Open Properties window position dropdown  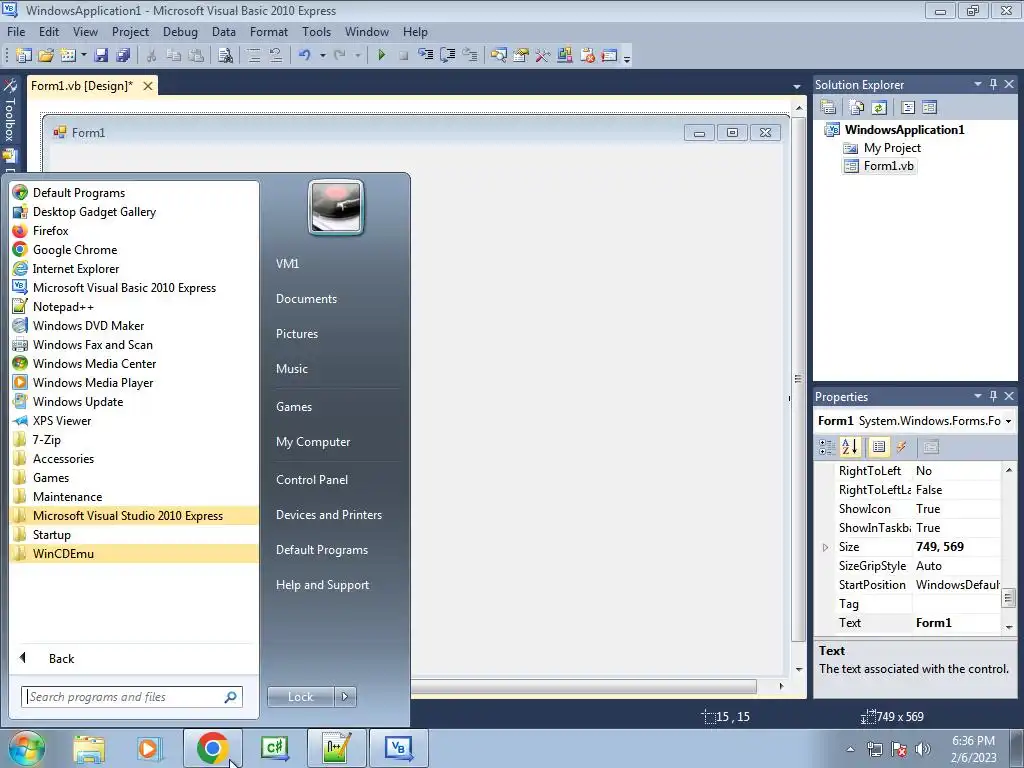coord(978,396)
